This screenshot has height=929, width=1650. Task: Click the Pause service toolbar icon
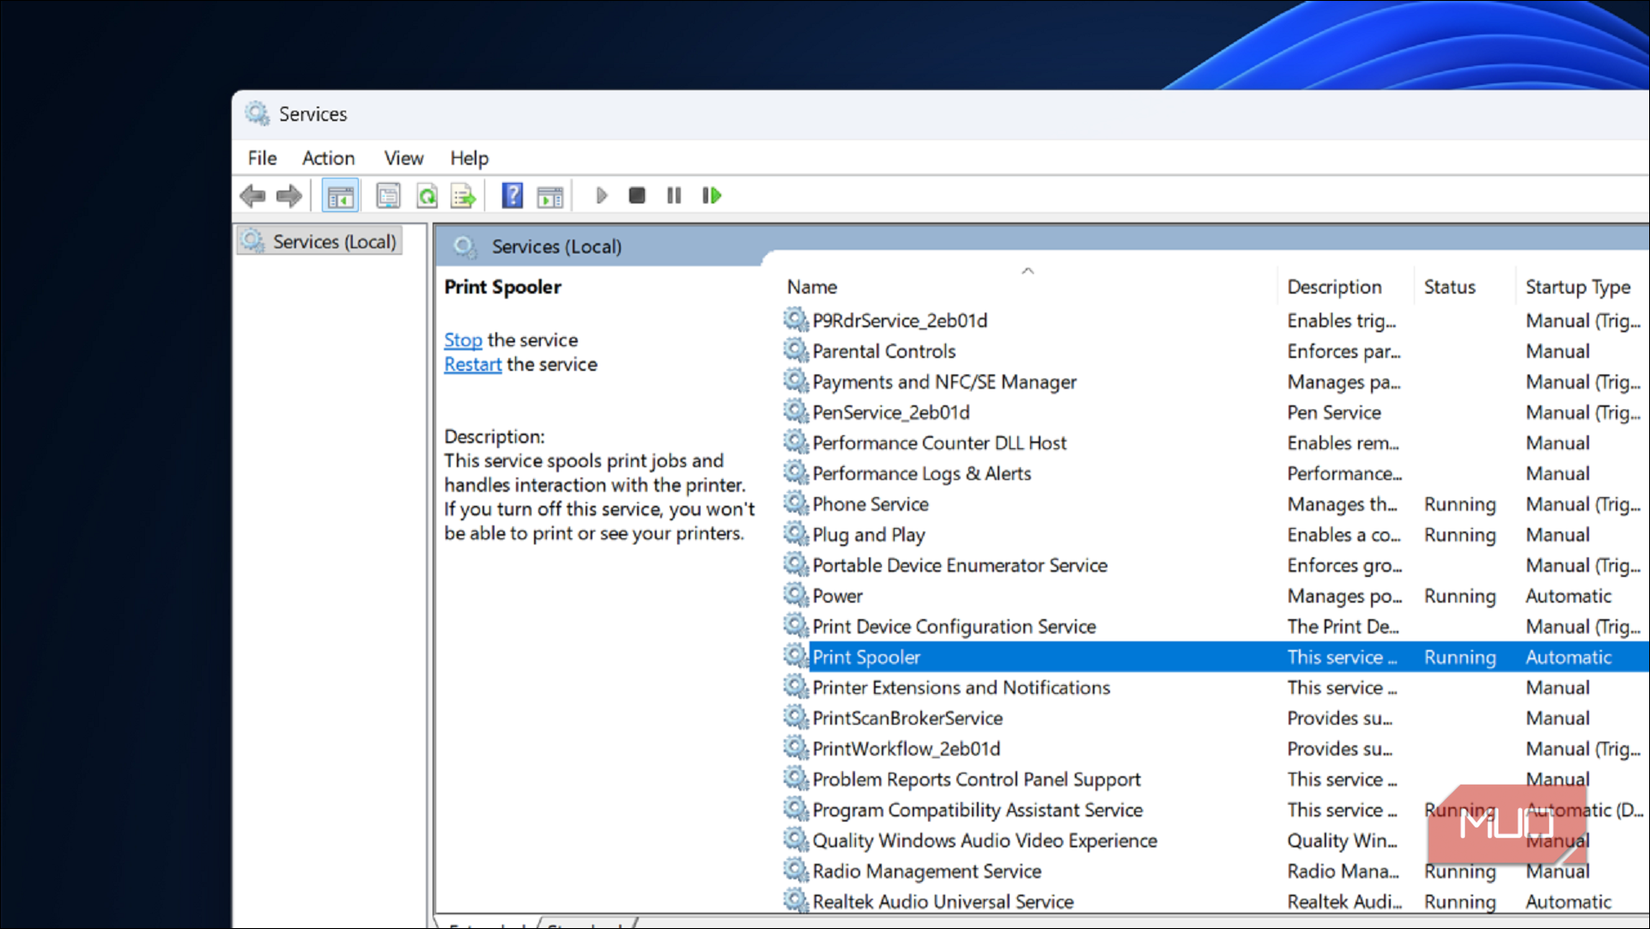(673, 195)
